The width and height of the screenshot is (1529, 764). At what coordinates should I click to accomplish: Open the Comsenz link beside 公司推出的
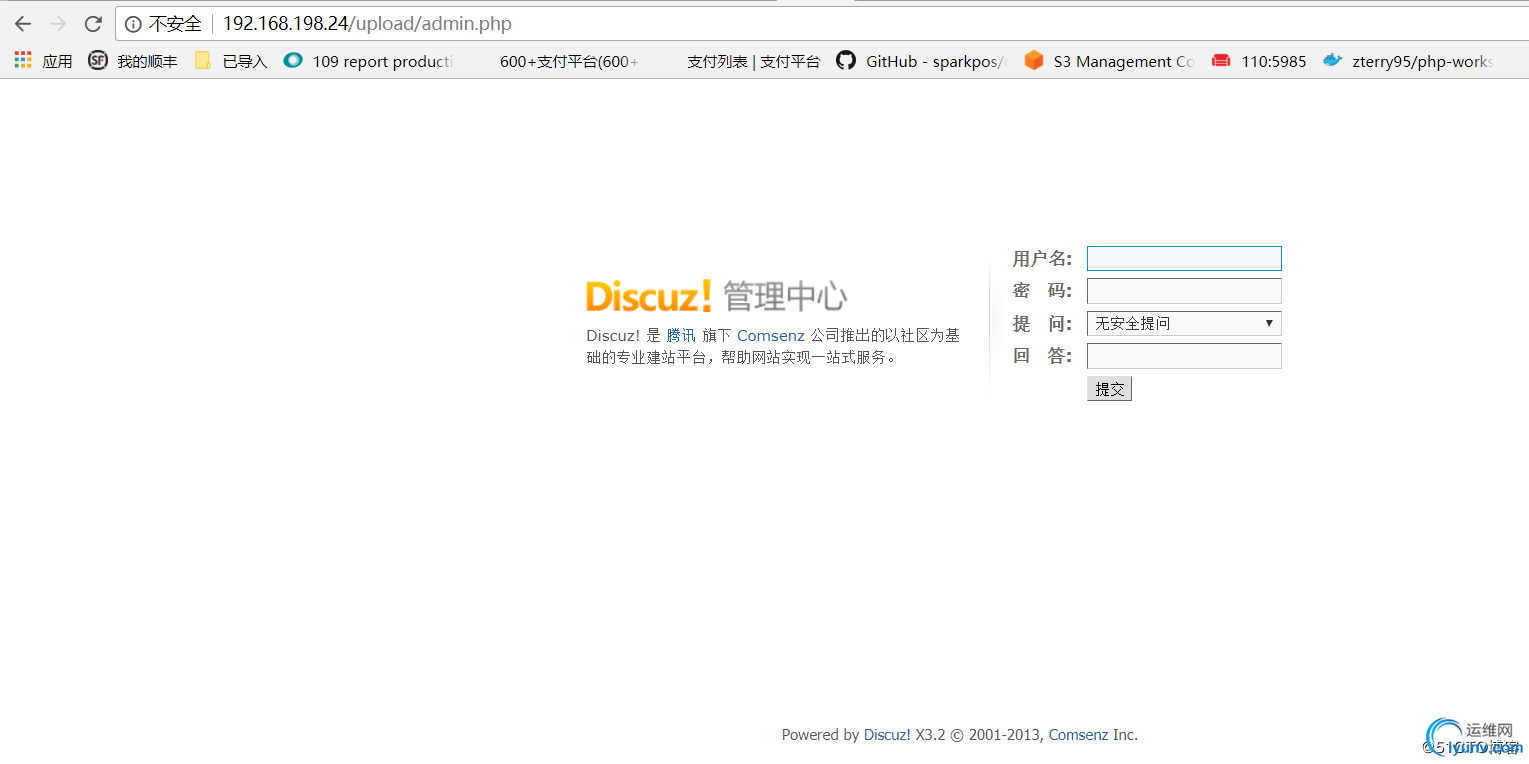click(x=771, y=336)
